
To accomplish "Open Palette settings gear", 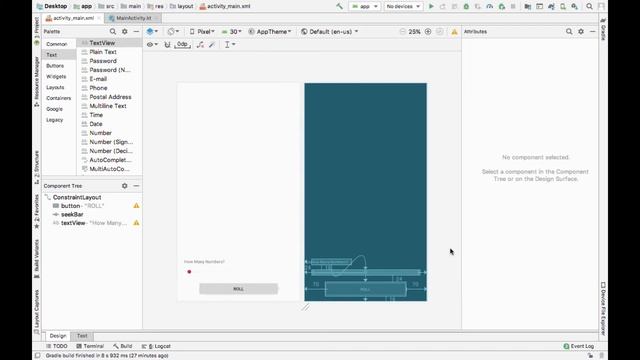I will point(124,31).
